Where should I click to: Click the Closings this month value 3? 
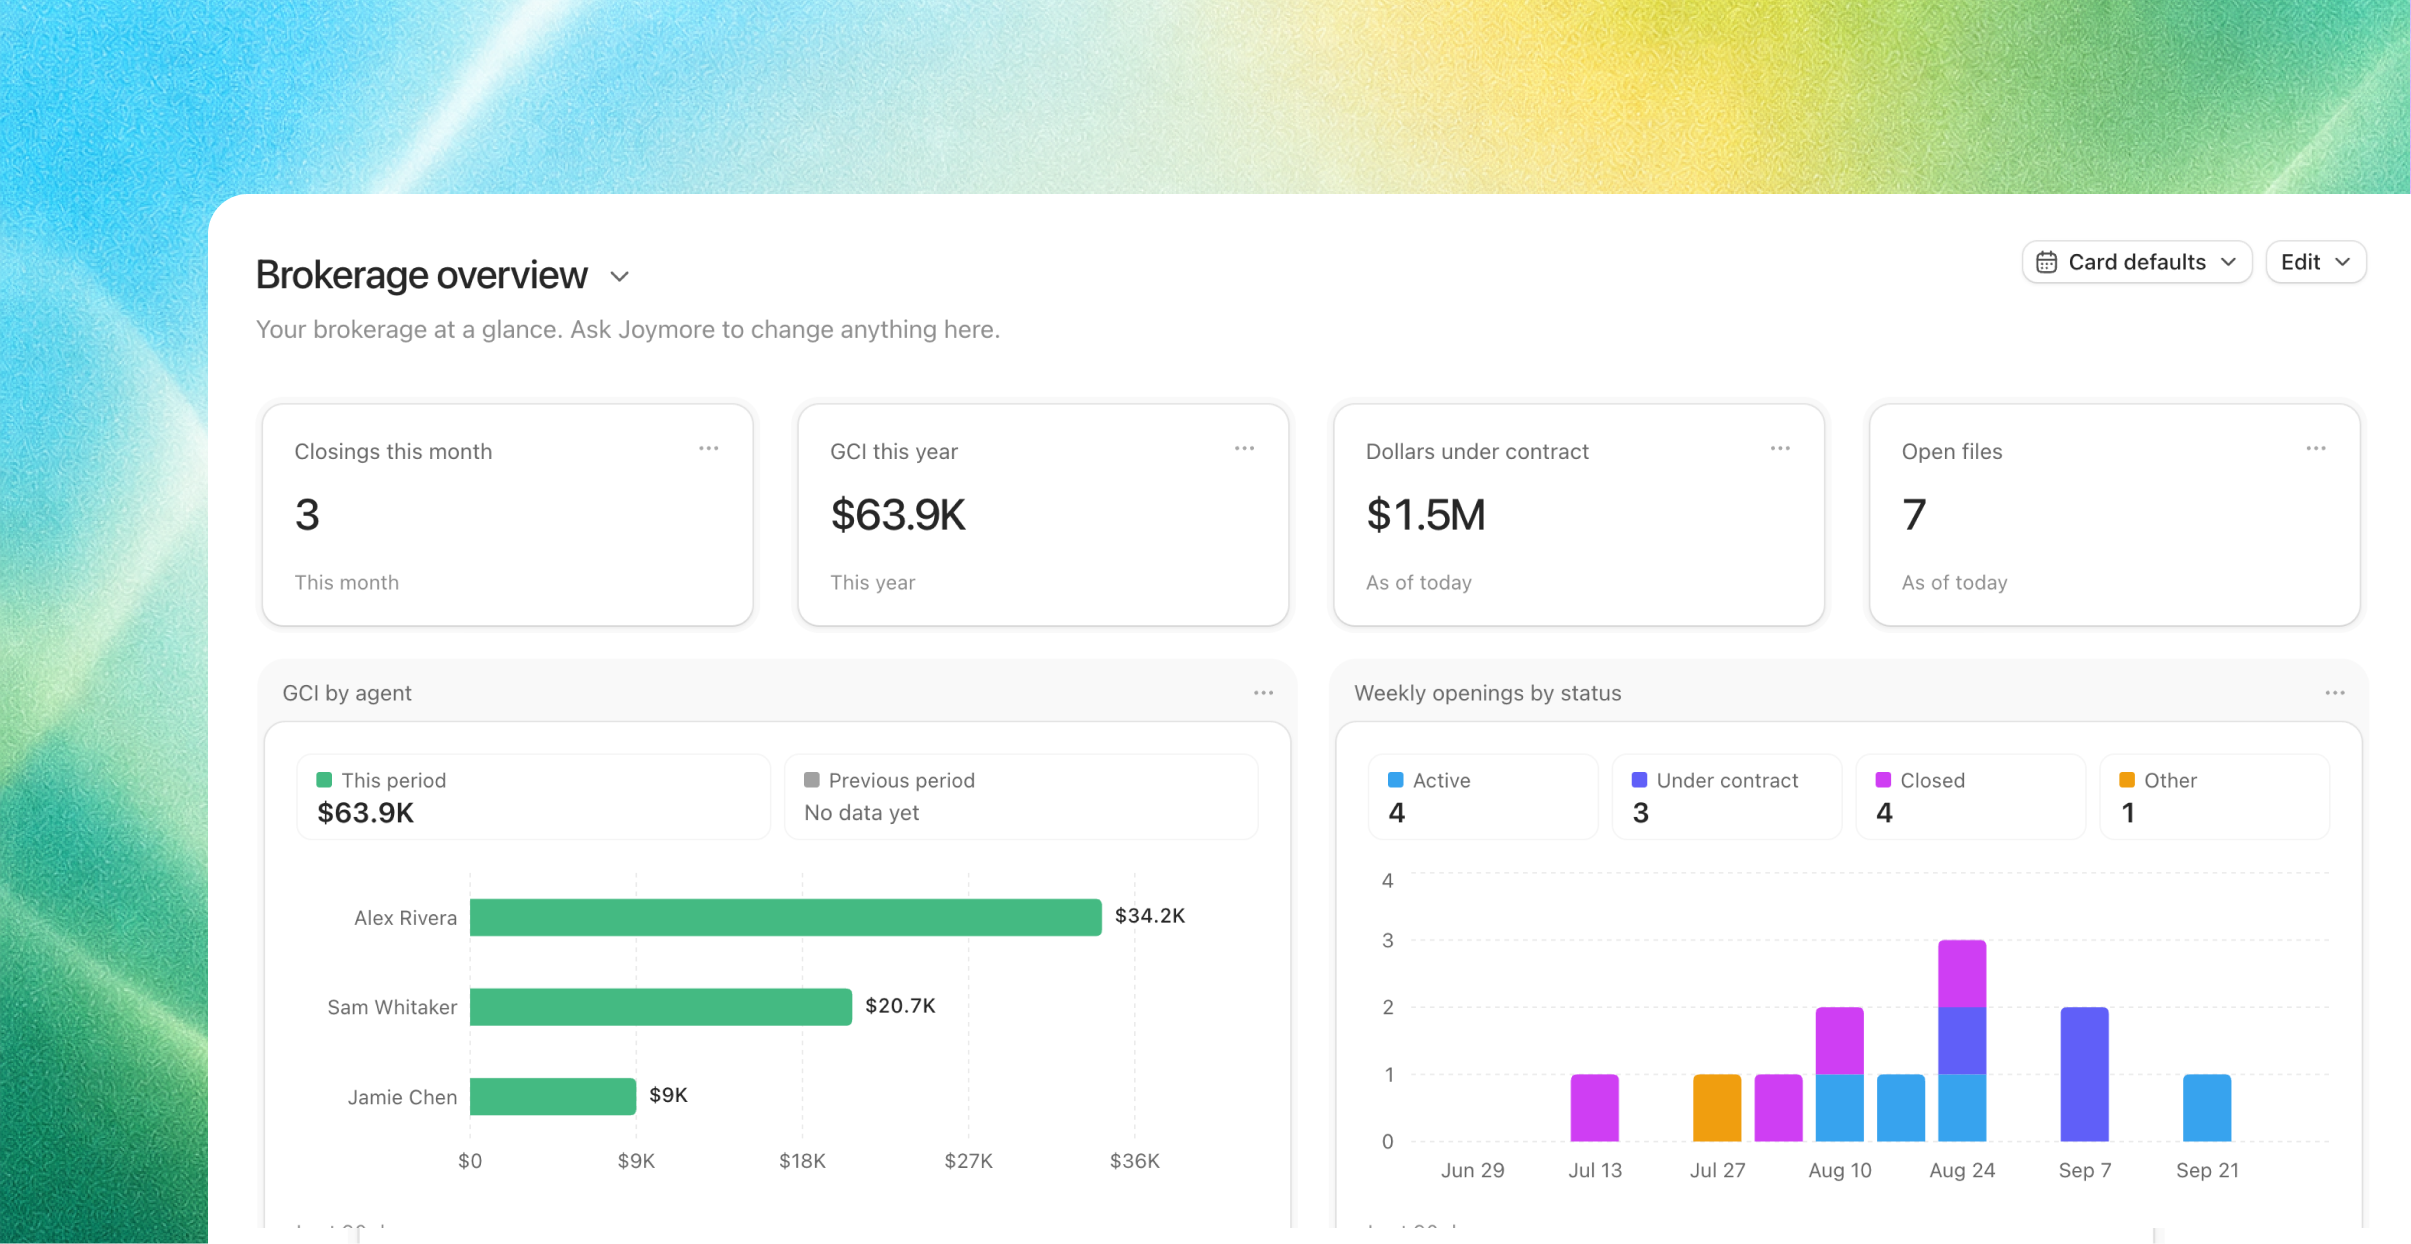(307, 515)
